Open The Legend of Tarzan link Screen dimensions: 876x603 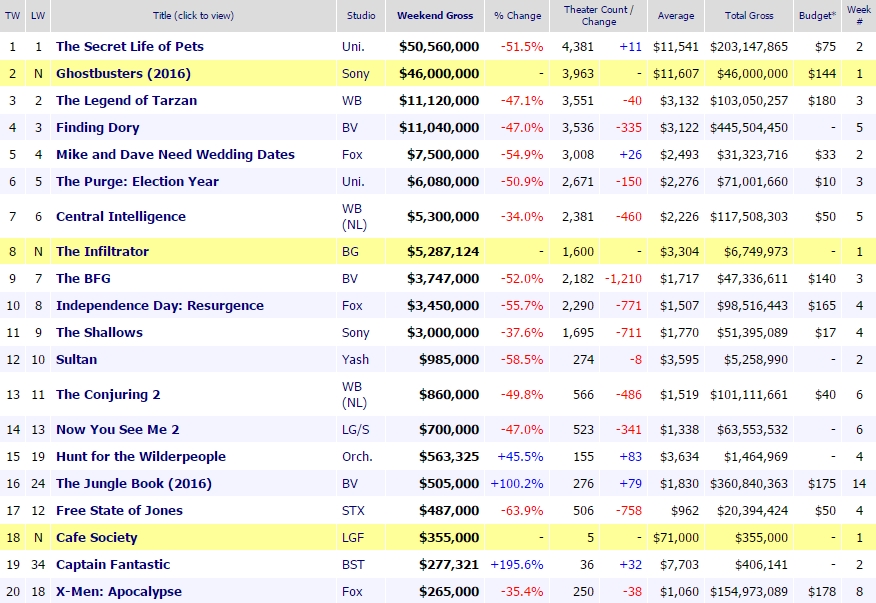126,101
